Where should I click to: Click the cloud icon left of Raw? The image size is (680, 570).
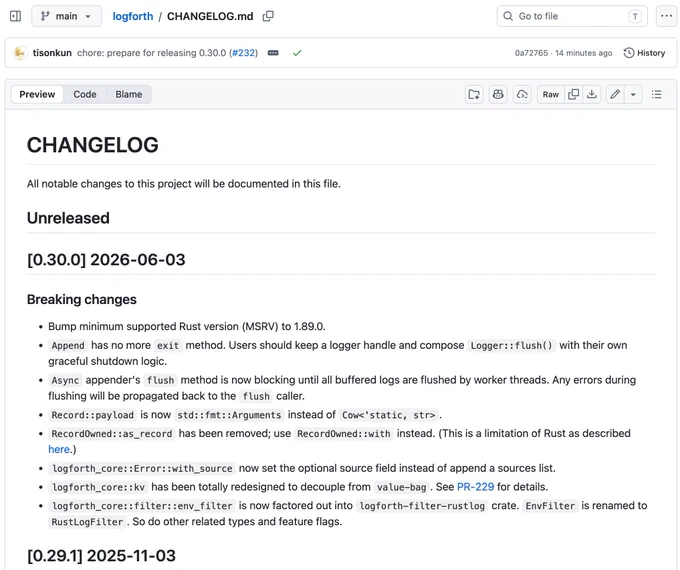(522, 94)
